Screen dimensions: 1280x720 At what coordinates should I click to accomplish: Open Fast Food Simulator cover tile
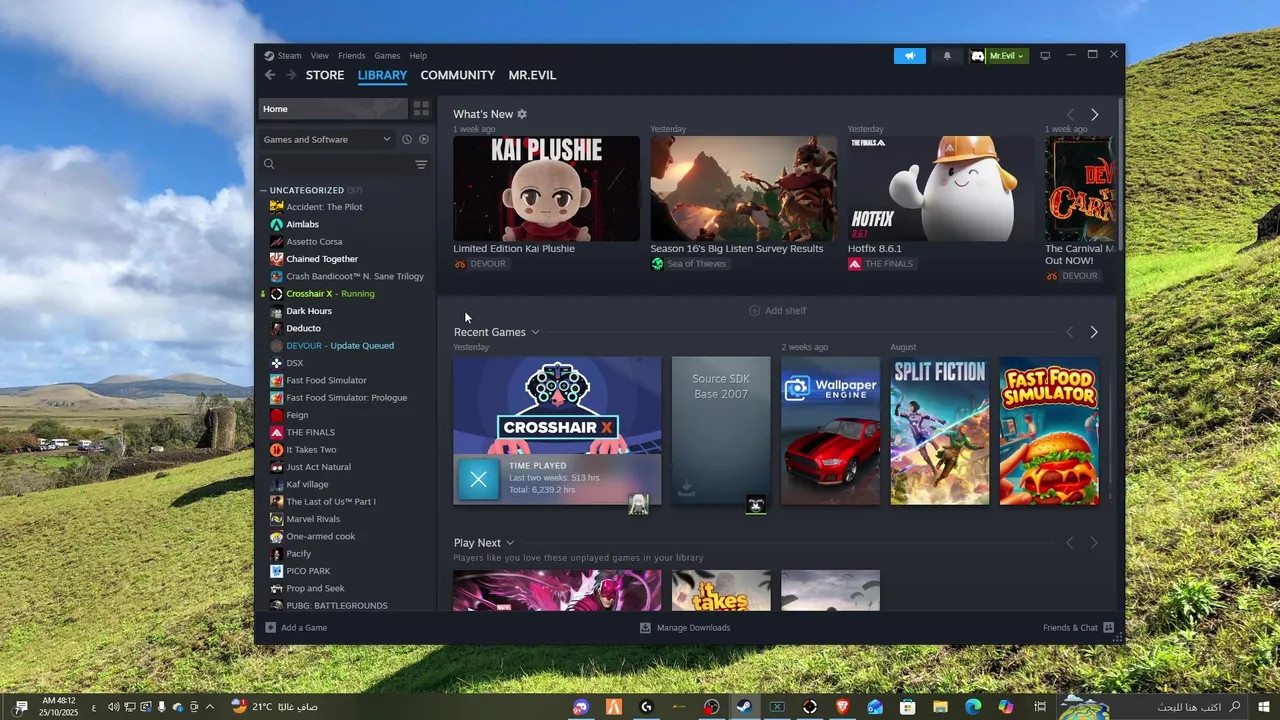pos(1049,431)
